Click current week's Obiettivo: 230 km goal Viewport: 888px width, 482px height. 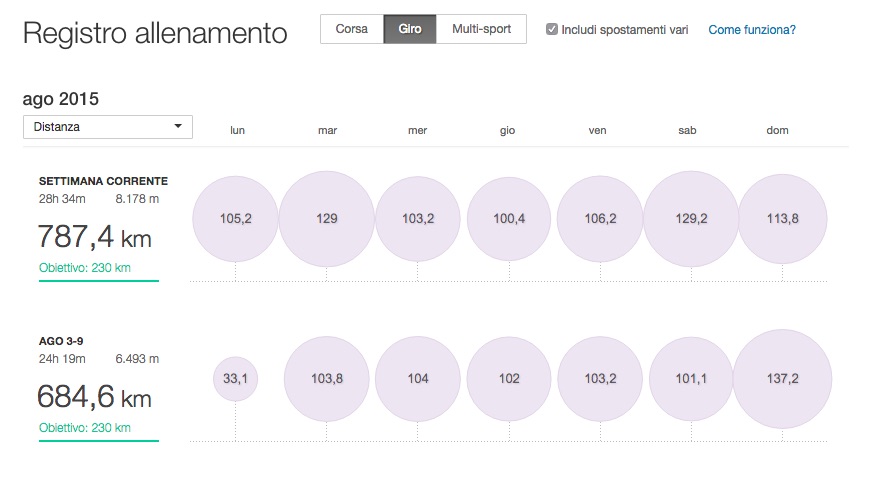pyautogui.click(x=85, y=268)
